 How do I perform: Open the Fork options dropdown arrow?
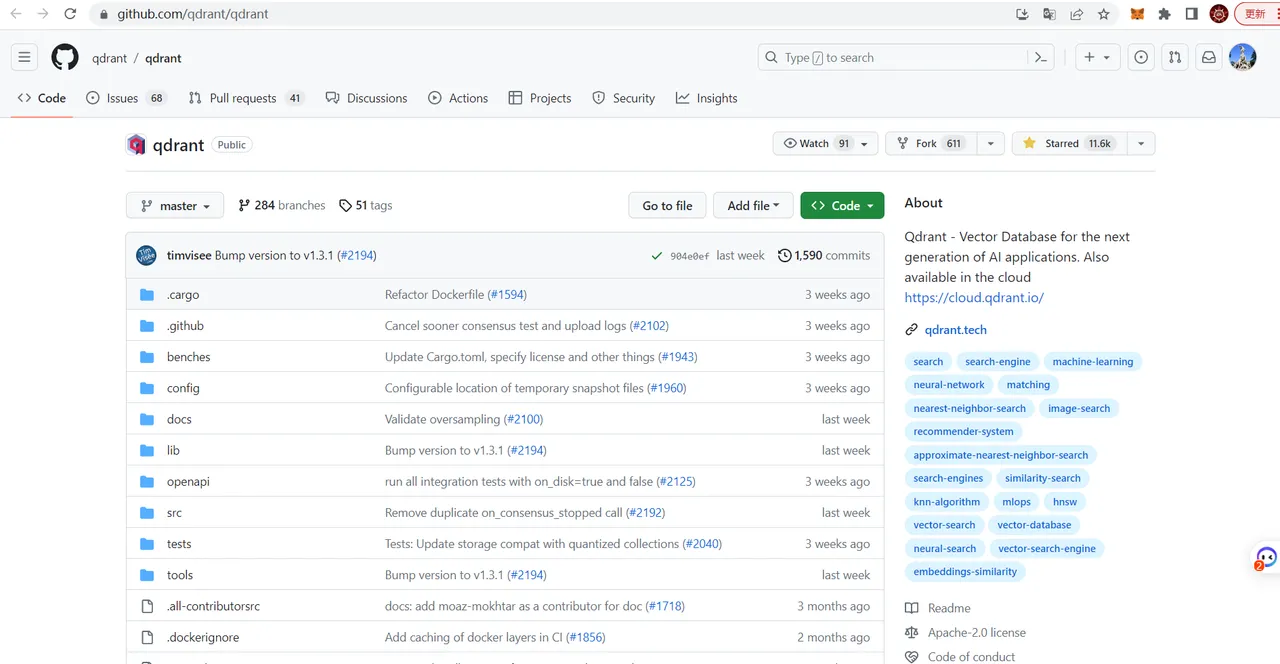coord(990,144)
